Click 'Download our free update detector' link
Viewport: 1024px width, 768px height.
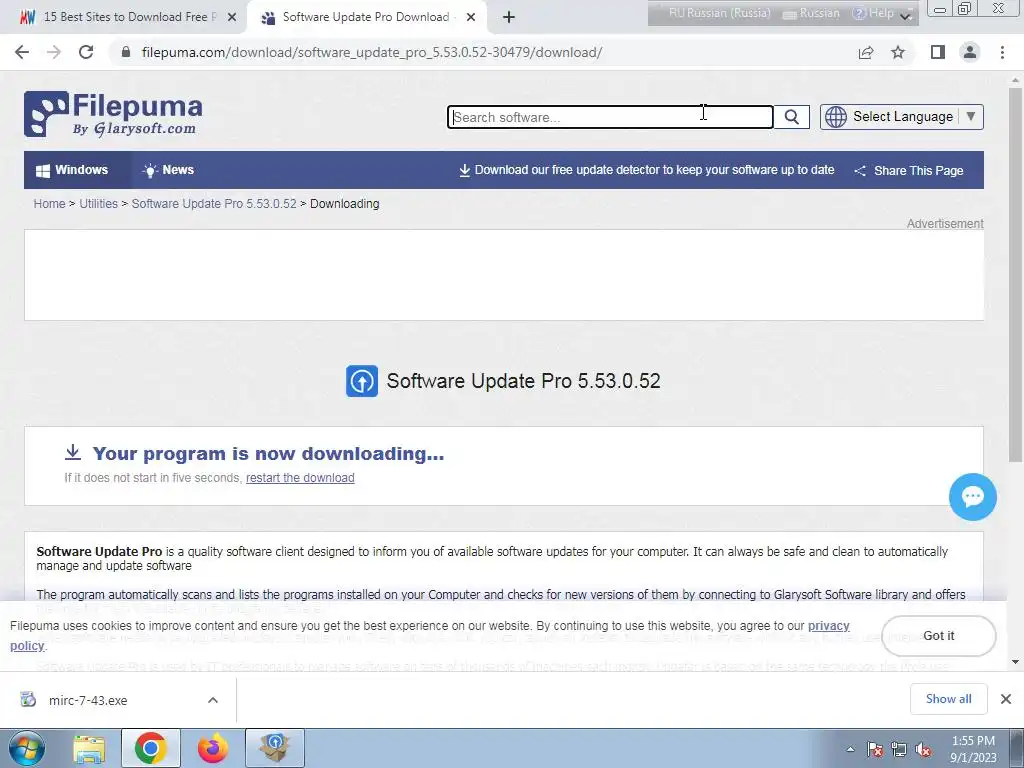pos(647,170)
